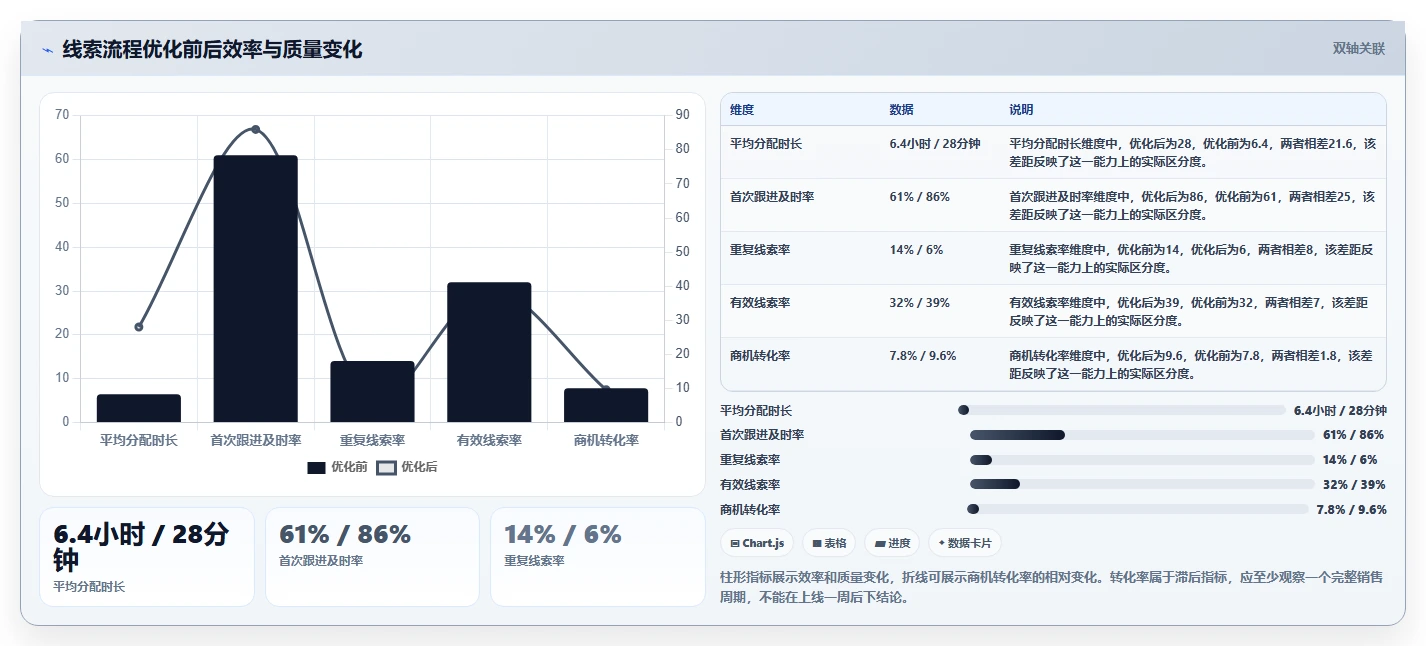Click the 数据 column header
Screen dimensions: 1426x646
(901, 110)
